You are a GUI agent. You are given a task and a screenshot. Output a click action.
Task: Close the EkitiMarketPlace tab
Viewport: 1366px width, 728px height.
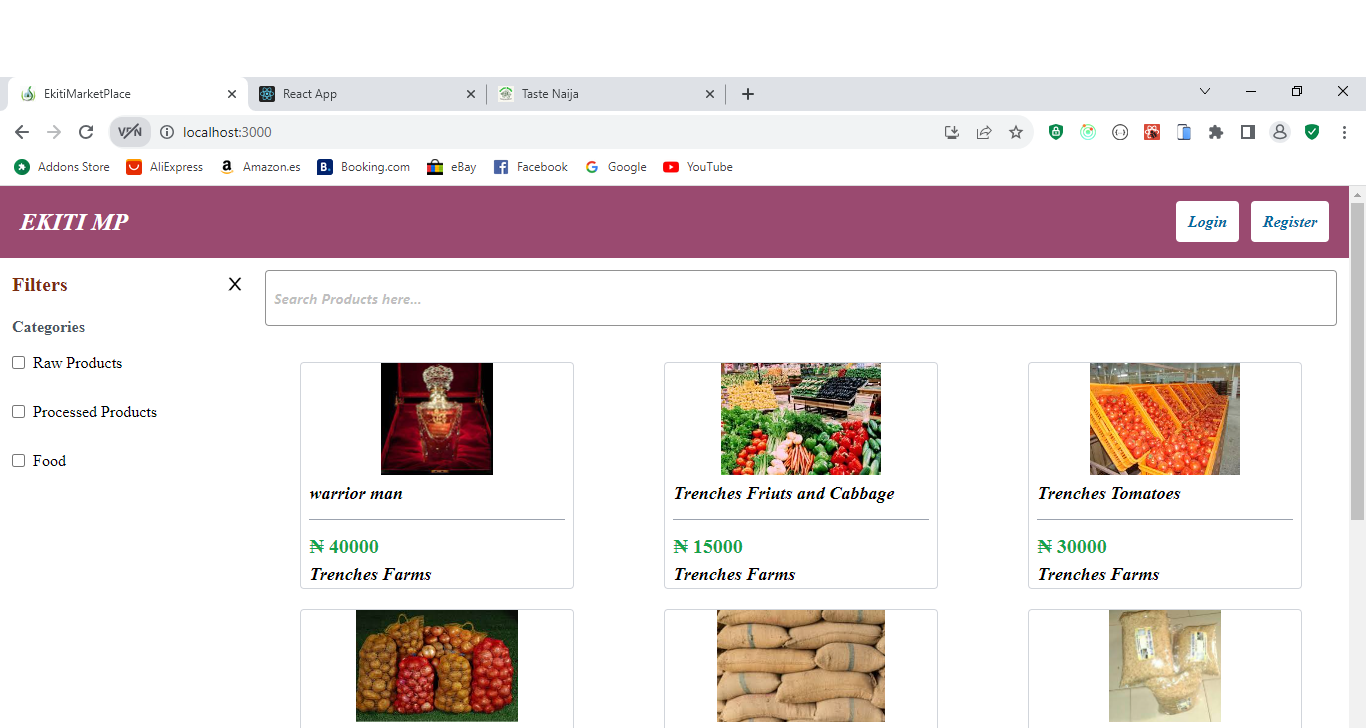[x=232, y=94]
